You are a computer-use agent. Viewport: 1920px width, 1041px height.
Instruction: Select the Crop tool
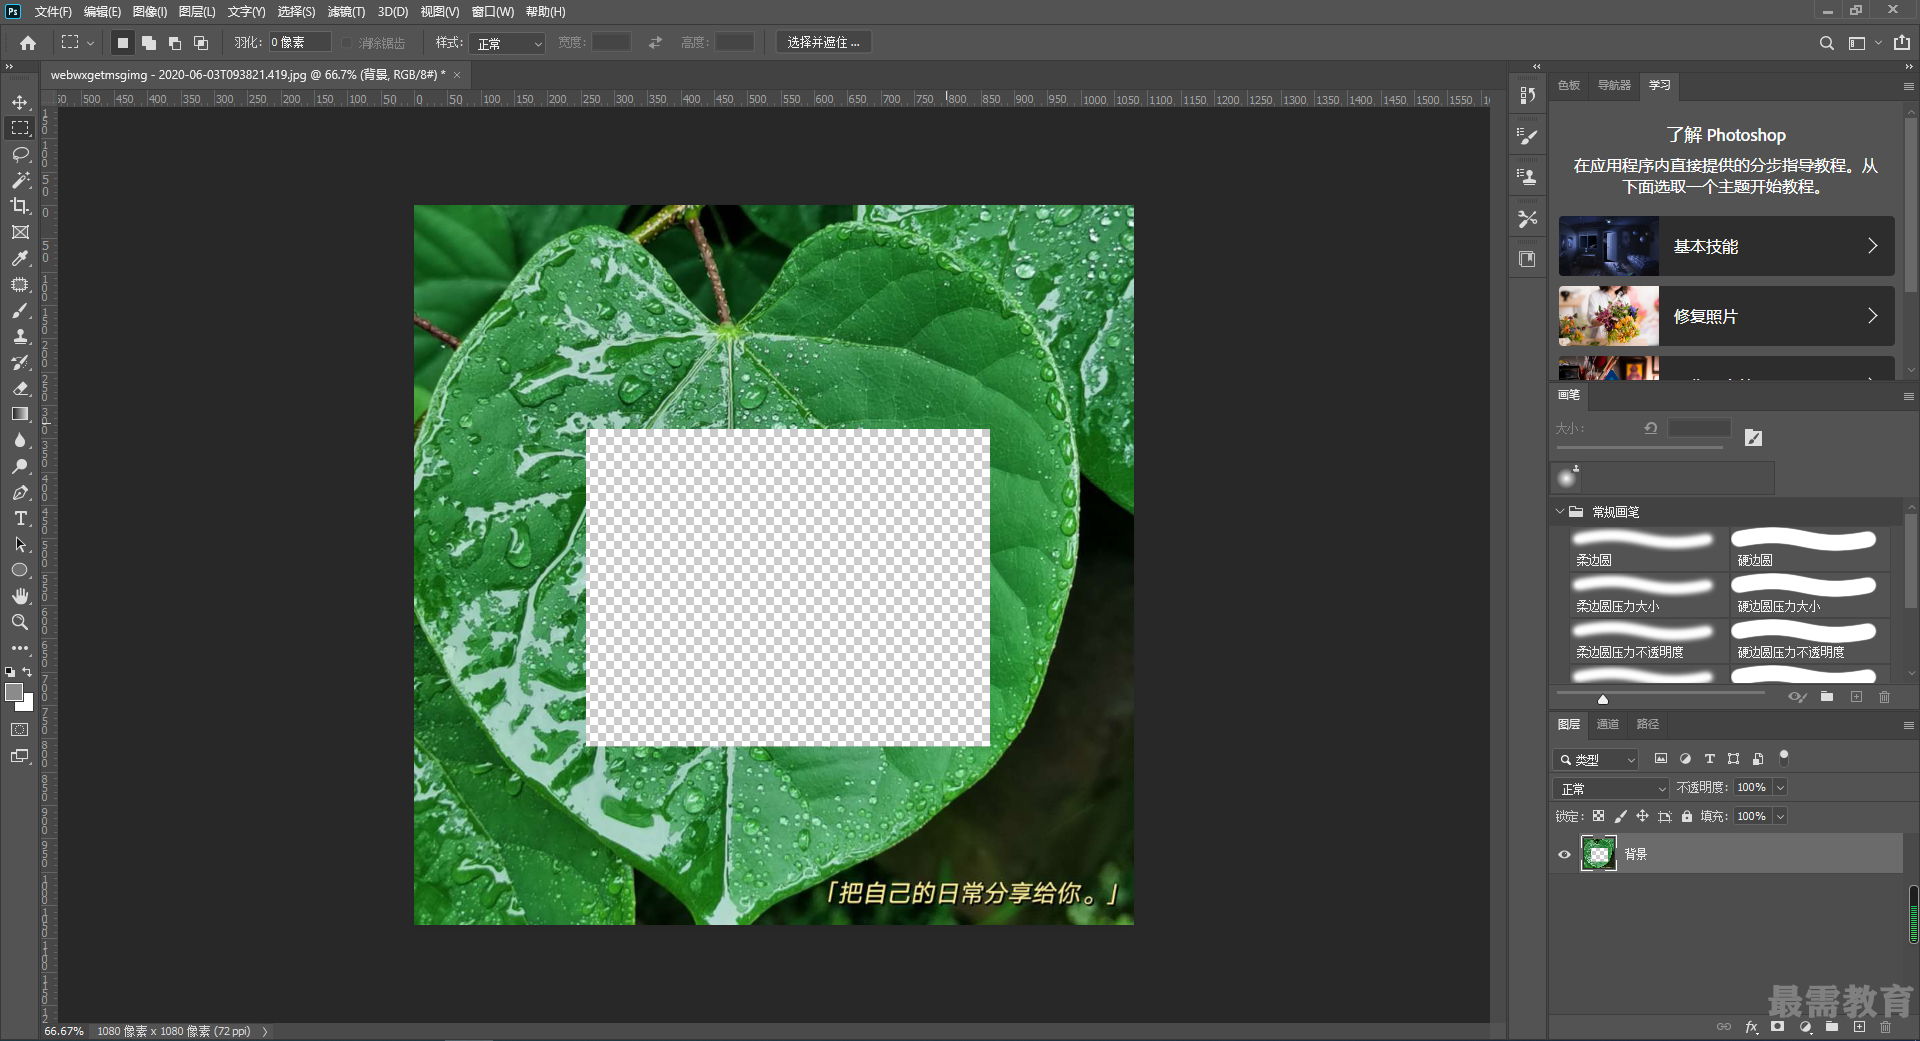coord(20,206)
